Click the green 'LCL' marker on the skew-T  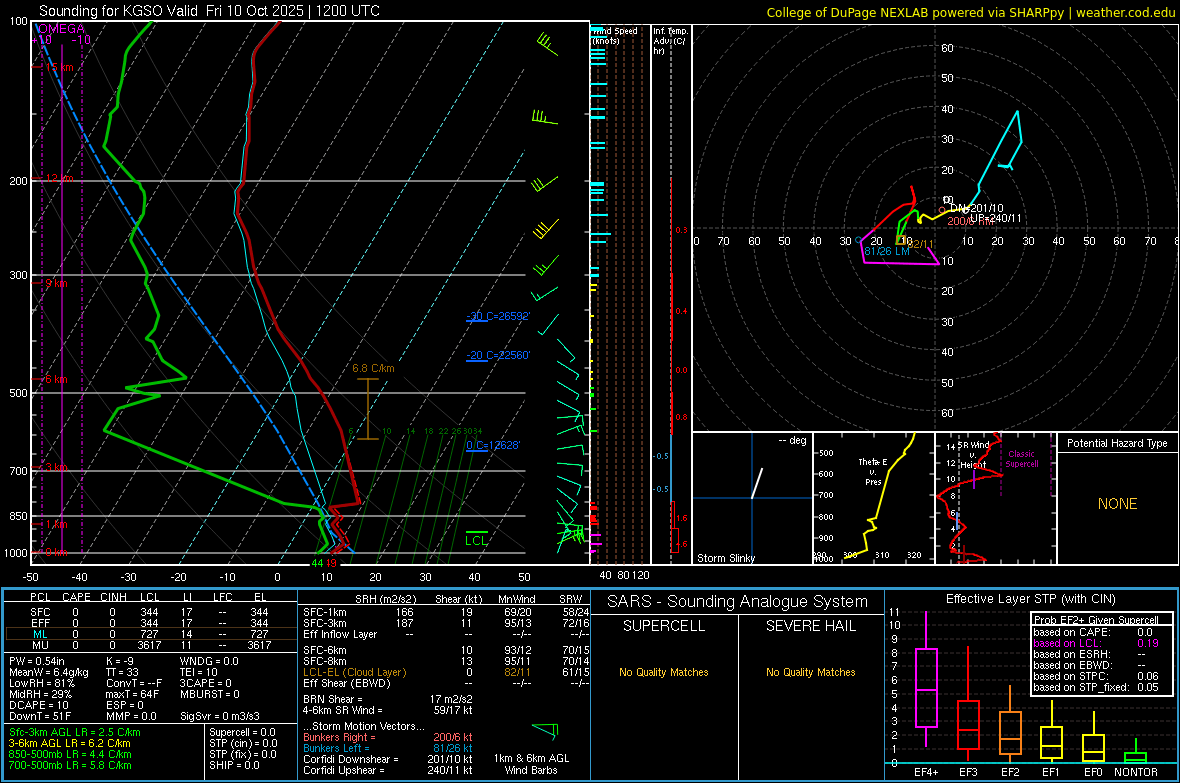coord(476,540)
